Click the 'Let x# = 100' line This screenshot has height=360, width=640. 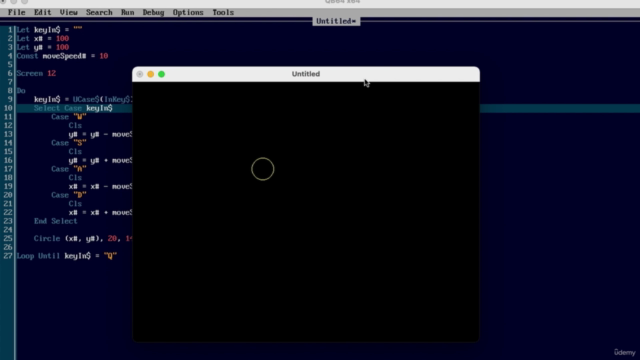[x=43, y=38]
